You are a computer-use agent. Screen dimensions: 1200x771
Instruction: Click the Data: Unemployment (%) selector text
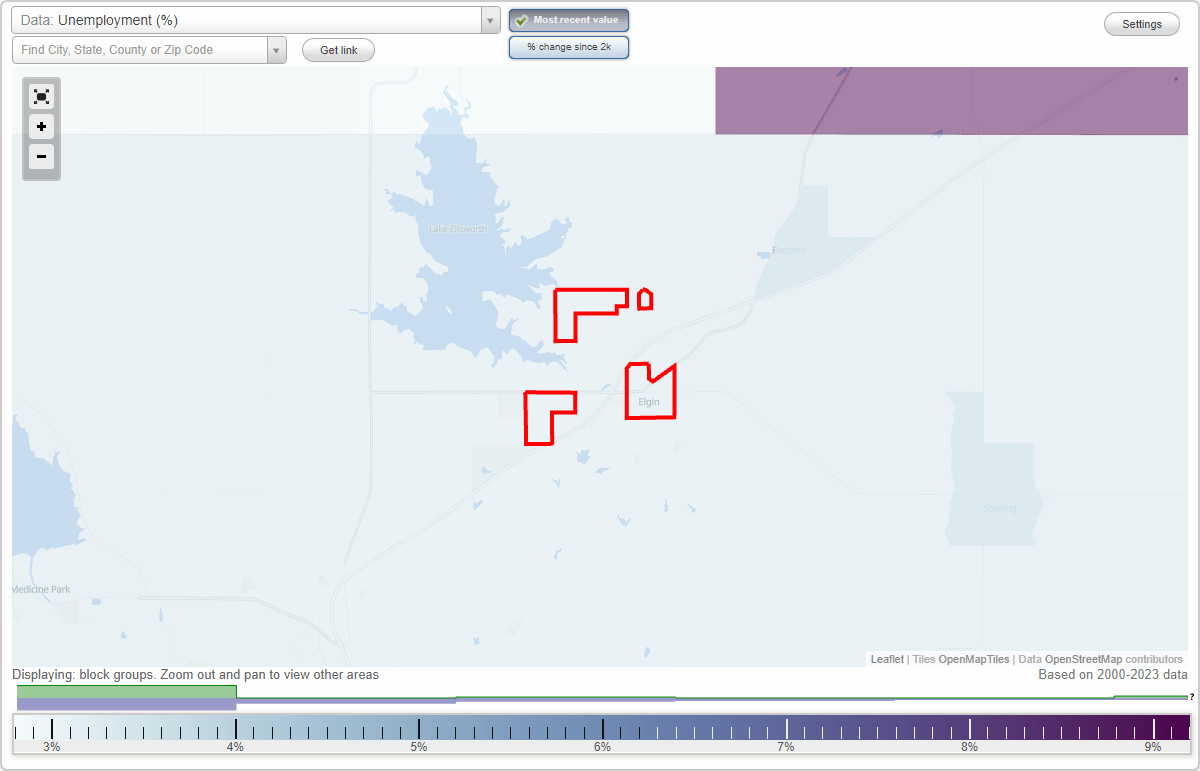[x=99, y=20]
